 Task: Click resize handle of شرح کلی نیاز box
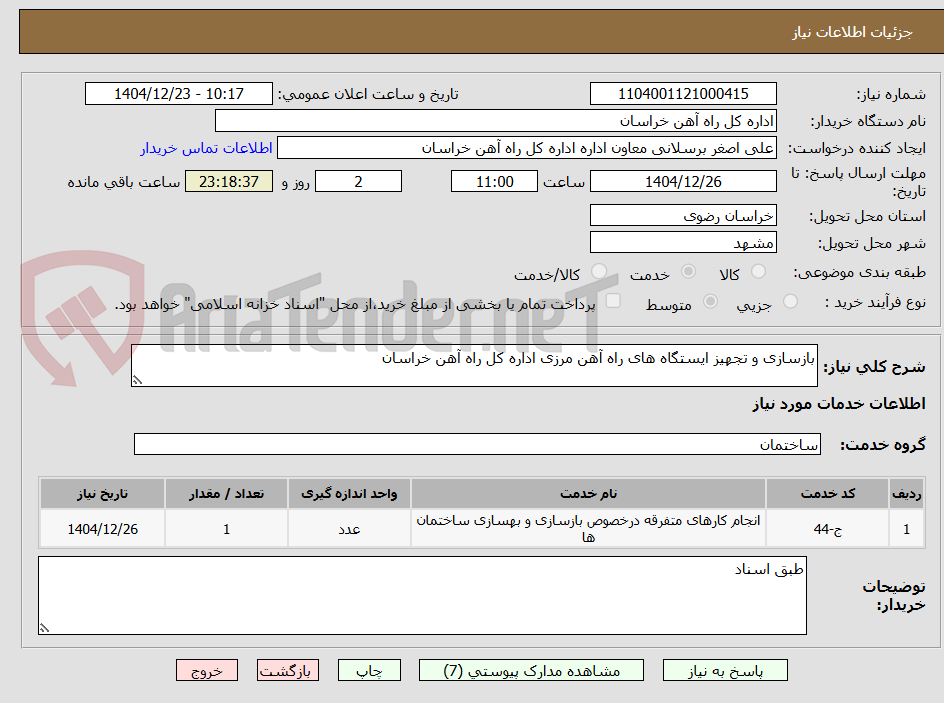coord(137,380)
